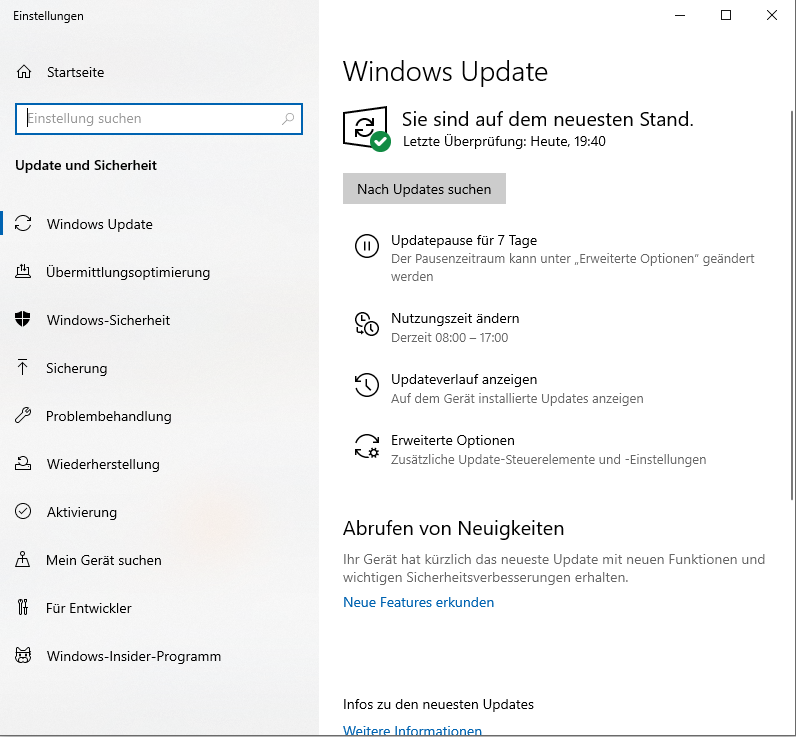The height and width of the screenshot is (737, 796).
Task: Click the Problembehandlung wrench icon
Action: pyautogui.click(x=23, y=415)
